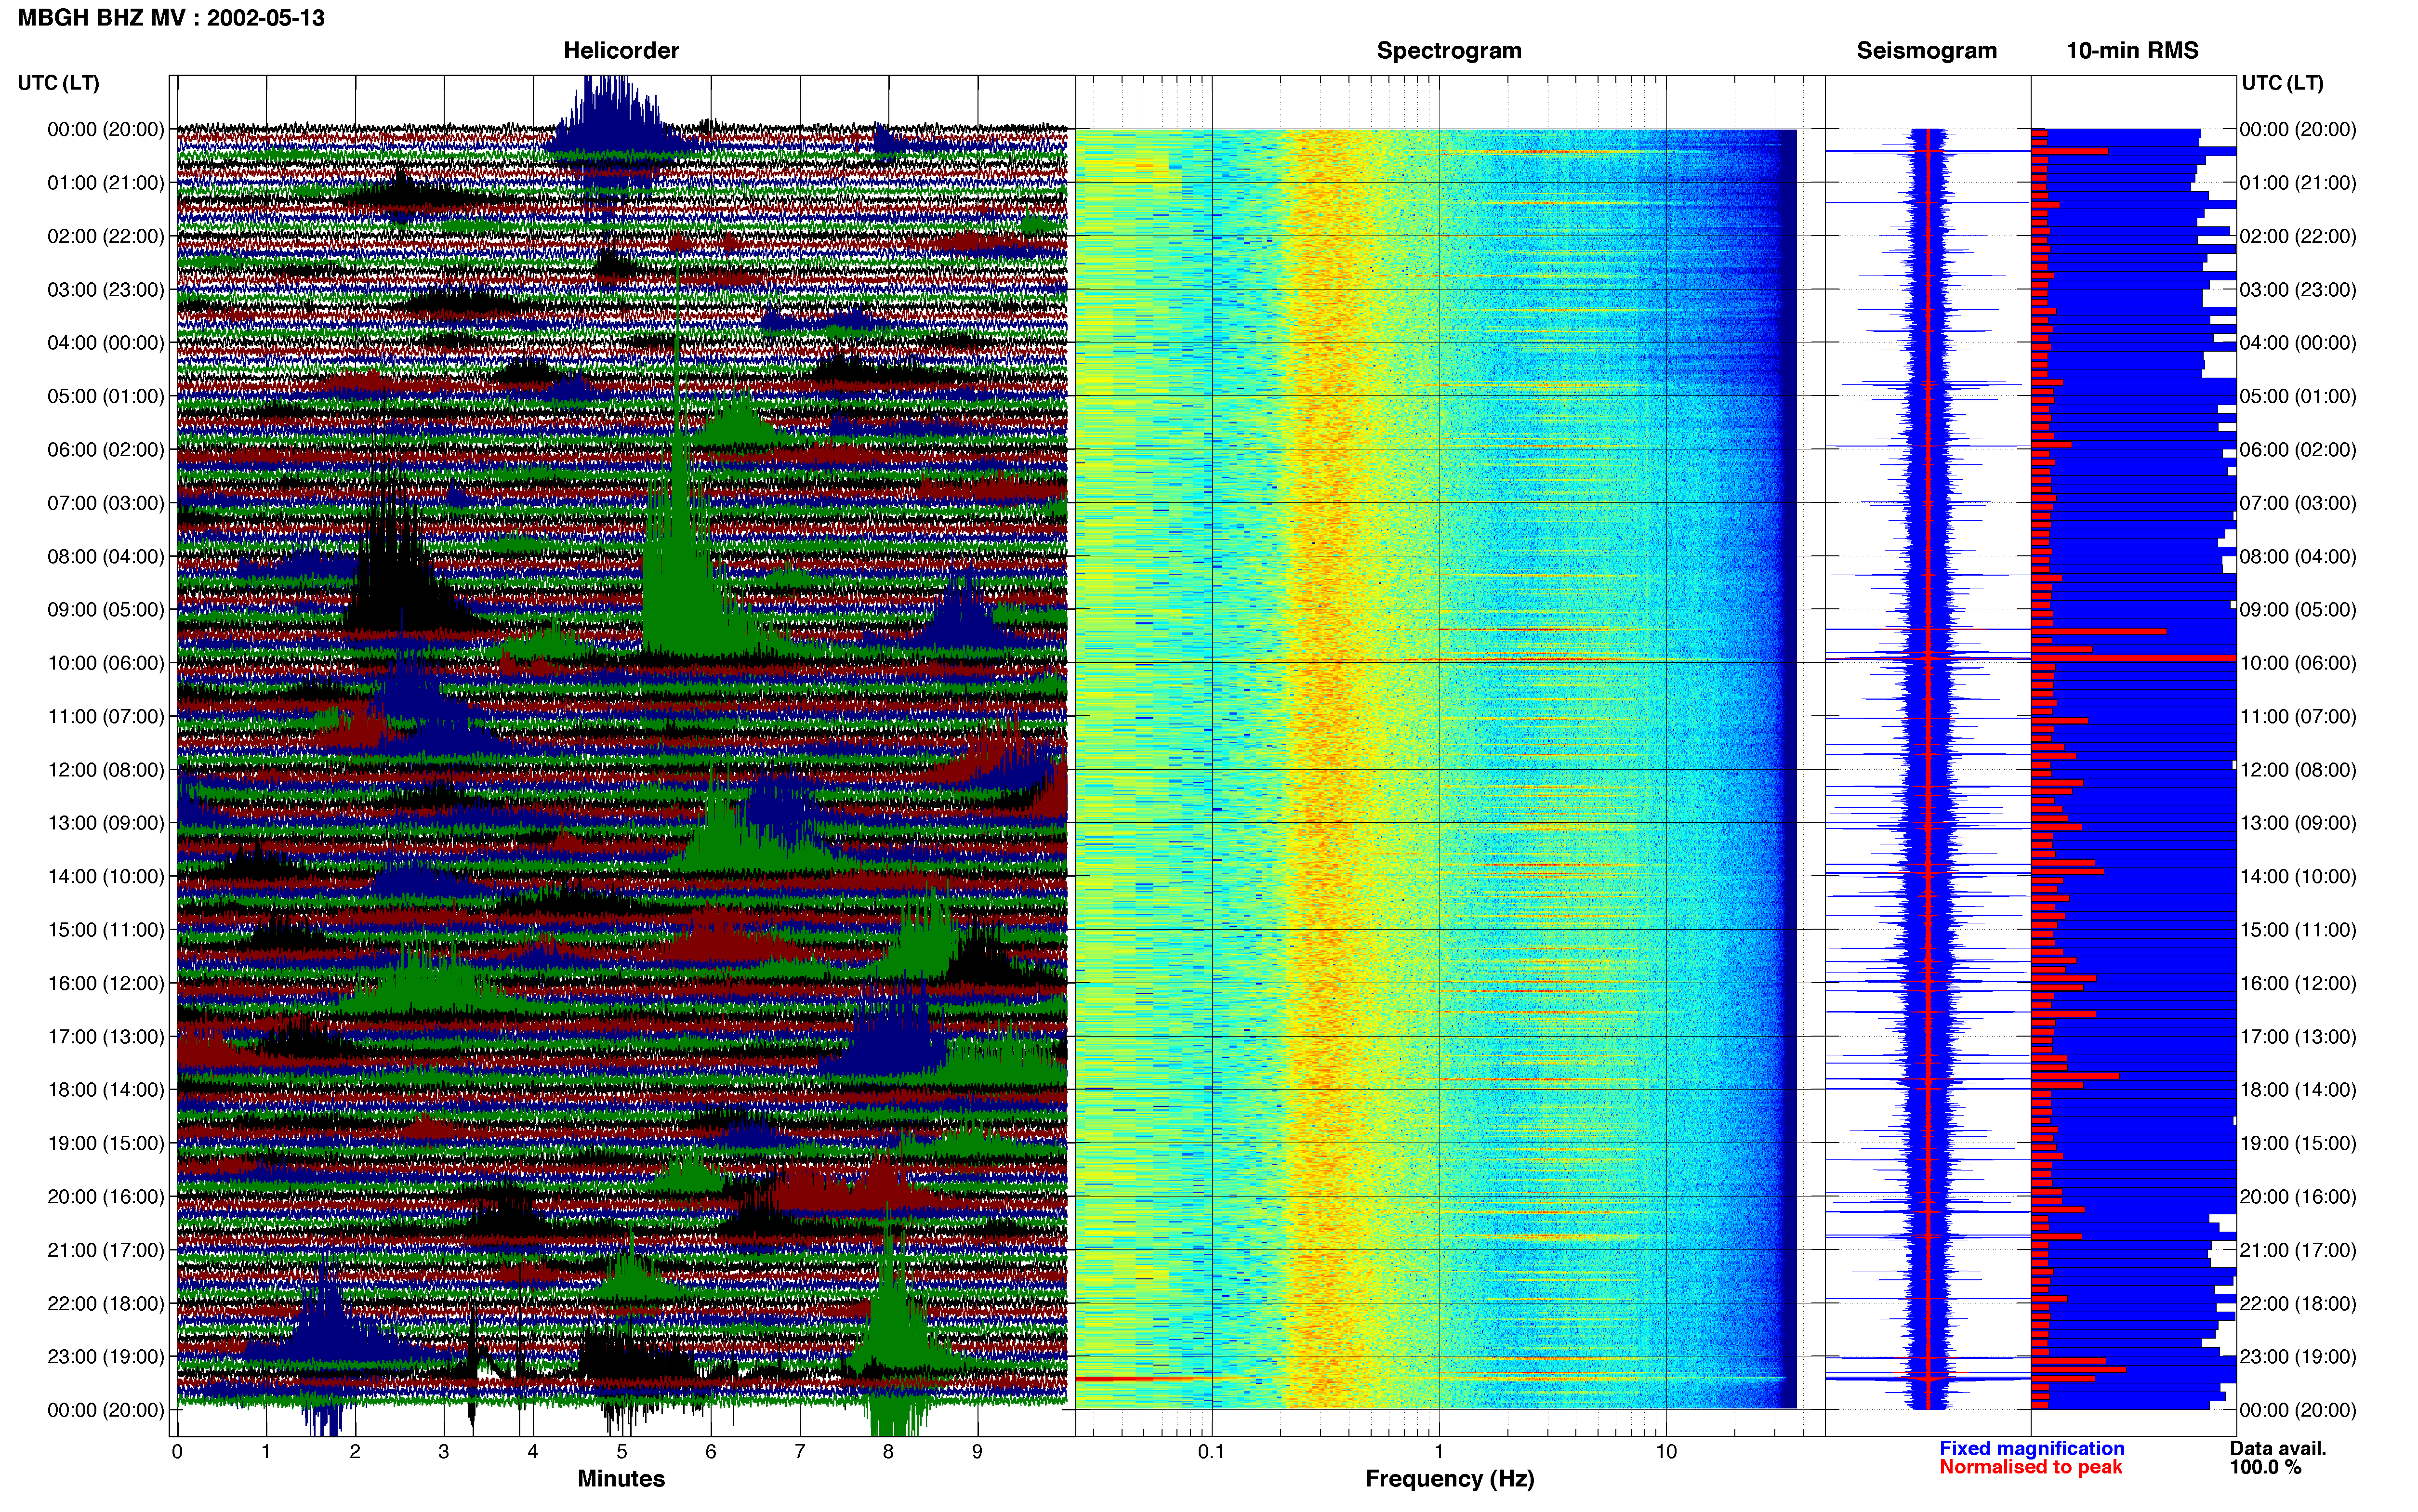Image resolution: width=2418 pixels, height=1512 pixels.
Task: Click Minutes axis tick label "7"
Action: tap(800, 1452)
